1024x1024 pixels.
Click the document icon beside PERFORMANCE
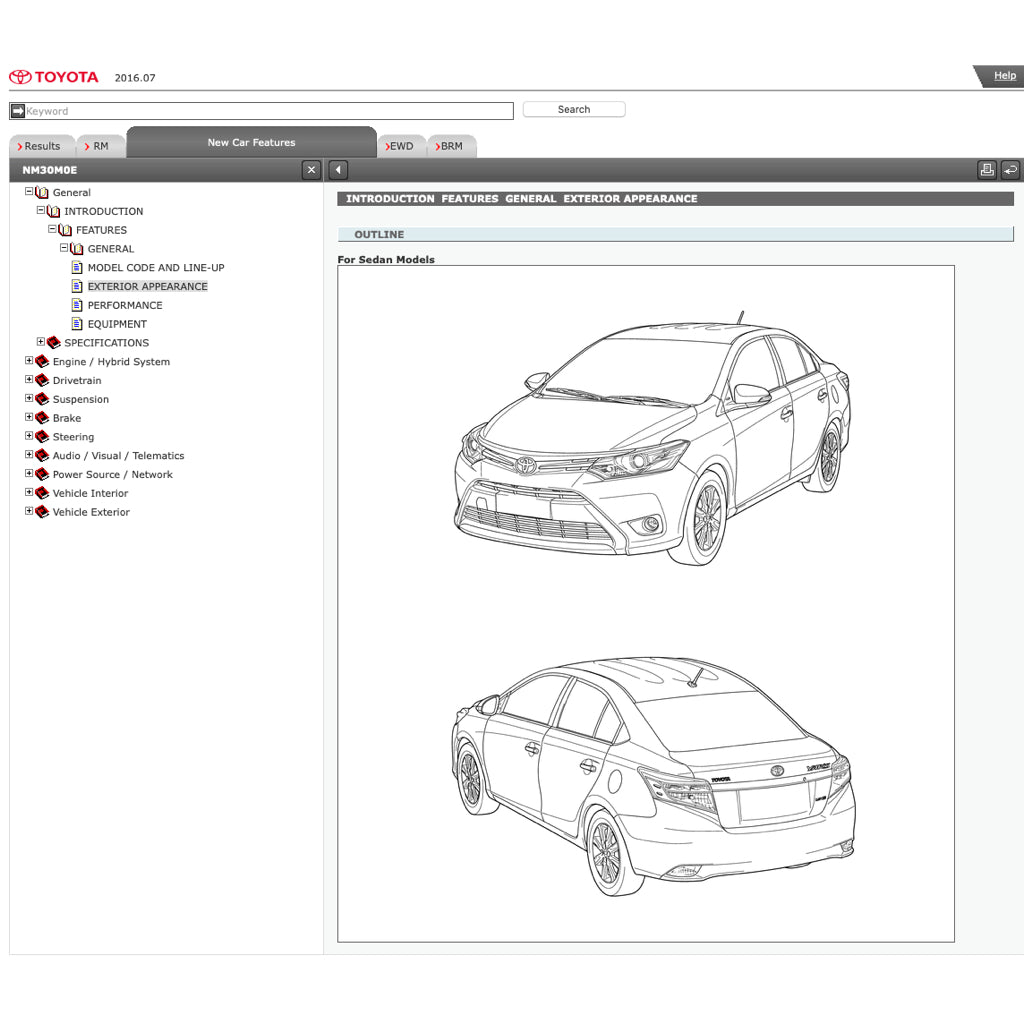[77, 305]
